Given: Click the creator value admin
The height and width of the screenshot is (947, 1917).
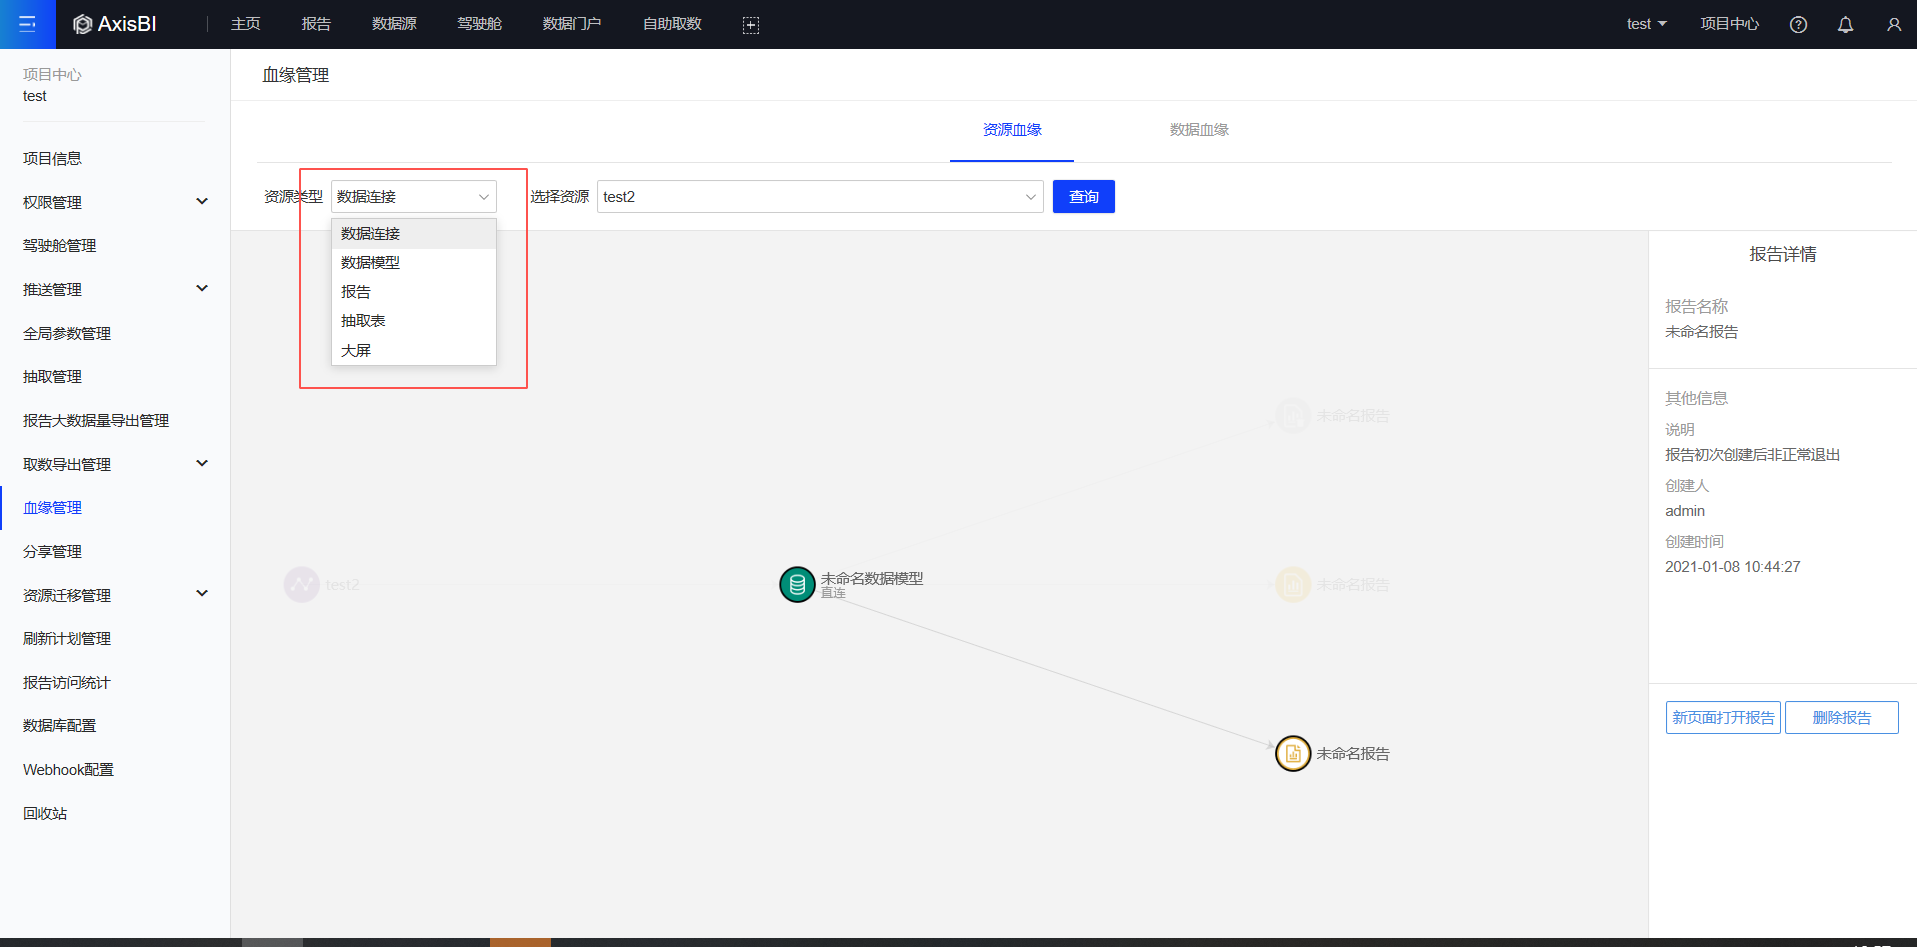Looking at the screenshot, I should click(x=1685, y=511).
